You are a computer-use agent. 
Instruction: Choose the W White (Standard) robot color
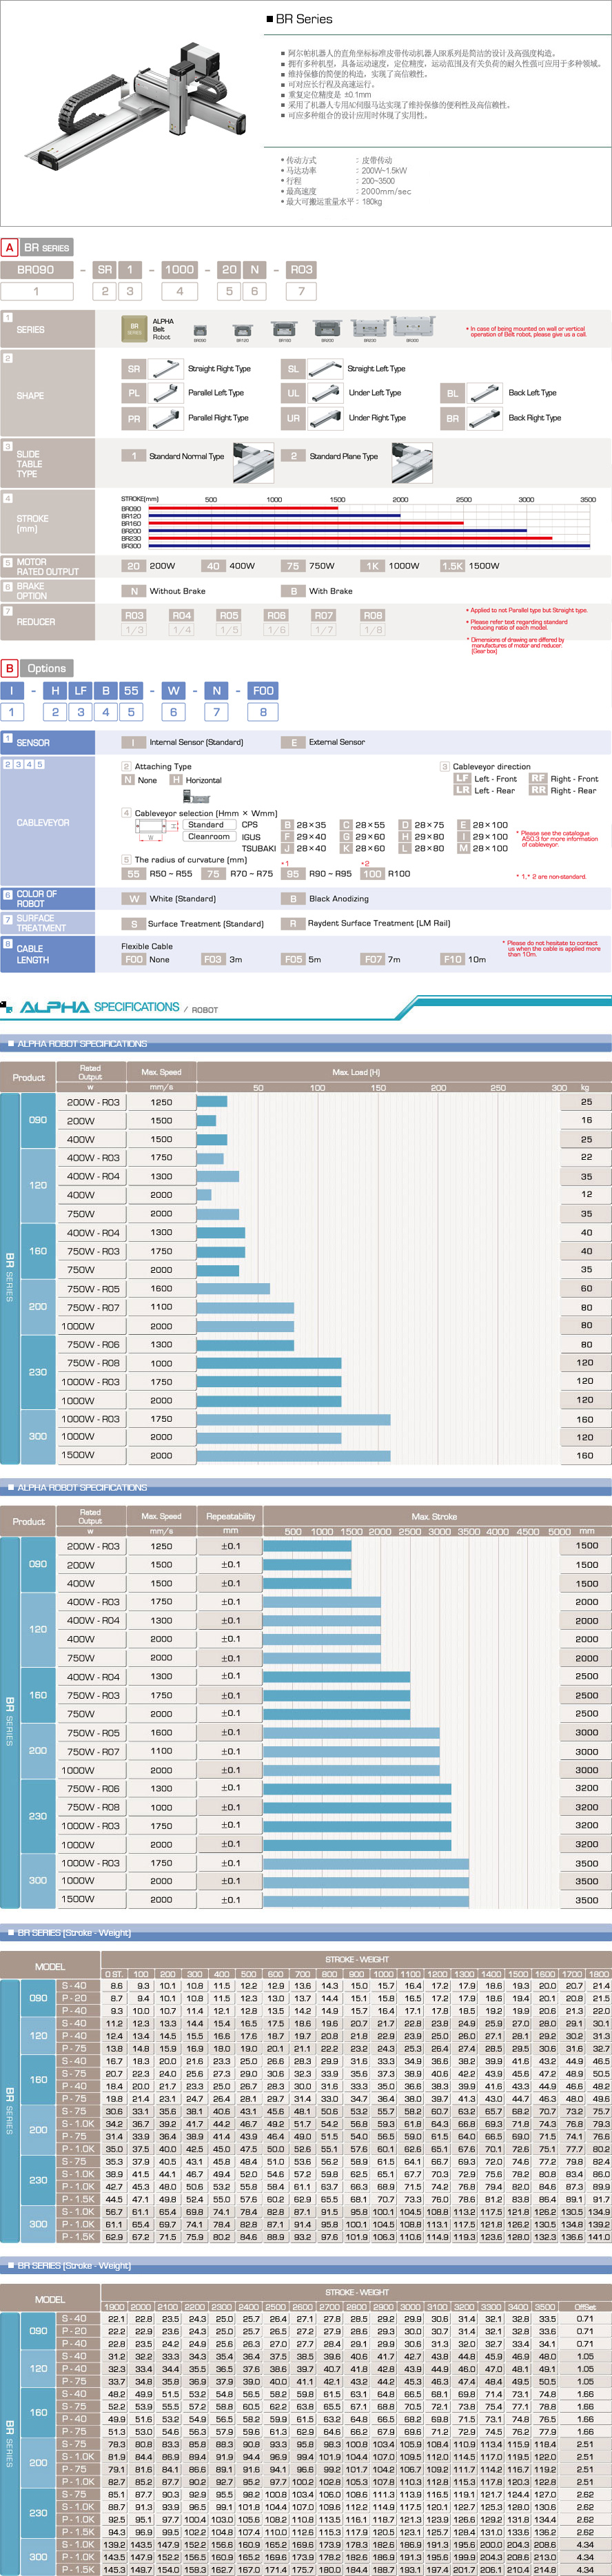point(133,898)
